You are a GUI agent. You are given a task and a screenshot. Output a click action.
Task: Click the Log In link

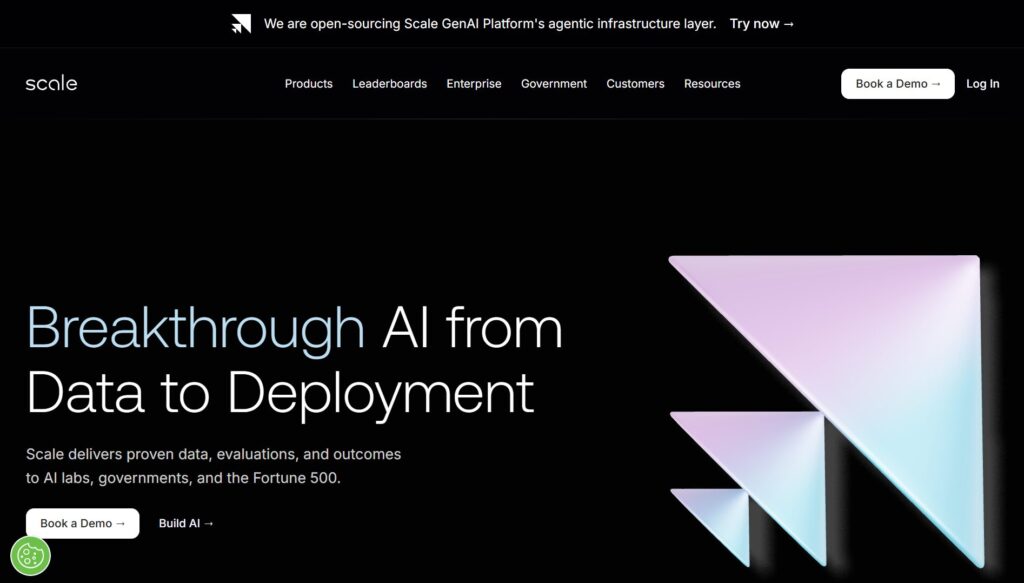pyautogui.click(x=982, y=84)
